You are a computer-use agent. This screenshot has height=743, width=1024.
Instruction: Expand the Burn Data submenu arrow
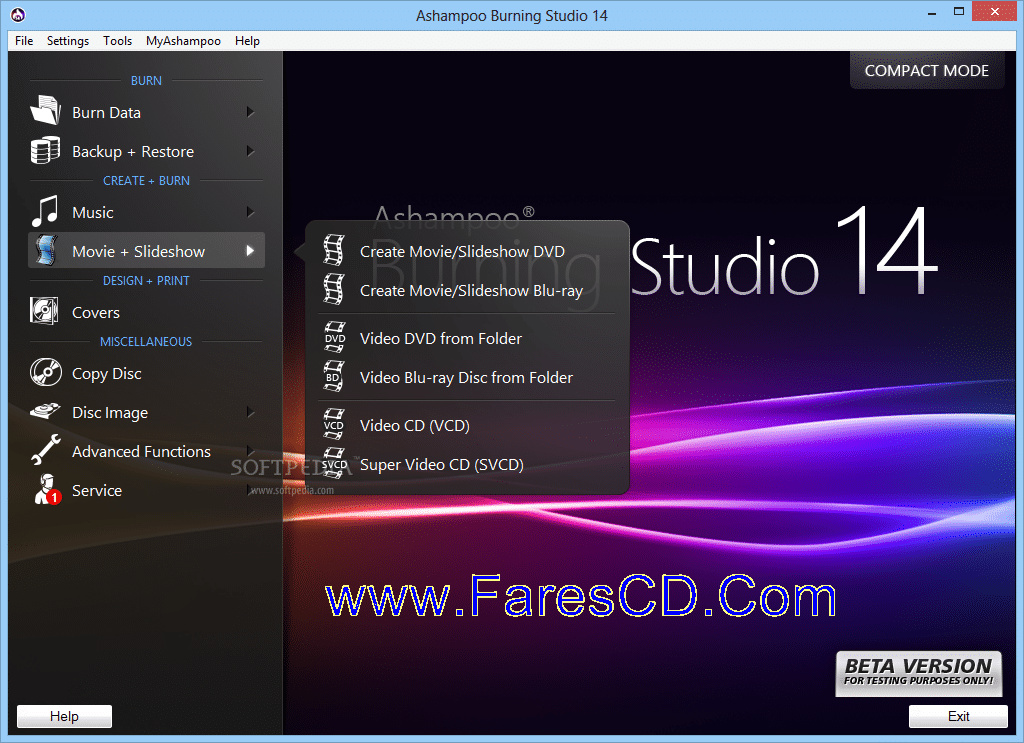click(x=250, y=112)
